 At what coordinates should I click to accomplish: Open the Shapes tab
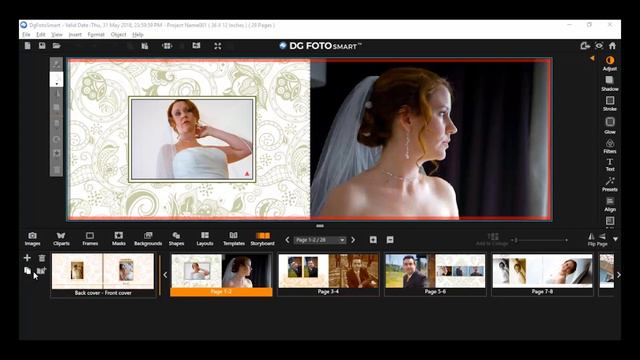[x=176, y=239]
